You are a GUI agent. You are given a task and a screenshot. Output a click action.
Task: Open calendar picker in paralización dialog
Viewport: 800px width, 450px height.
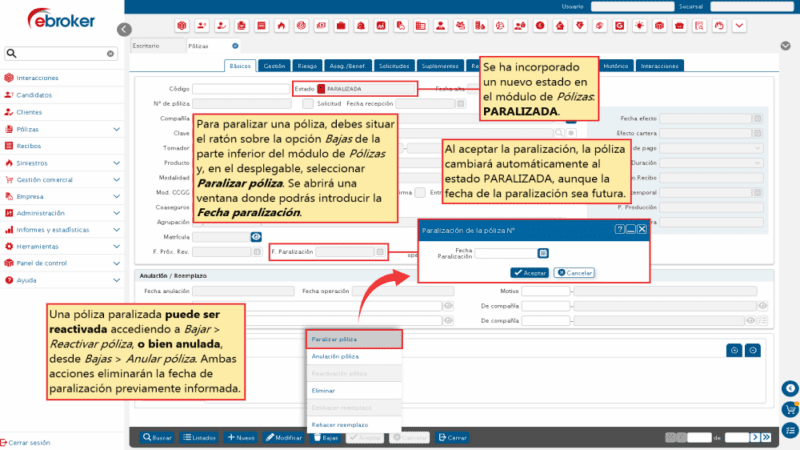(543, 253)
